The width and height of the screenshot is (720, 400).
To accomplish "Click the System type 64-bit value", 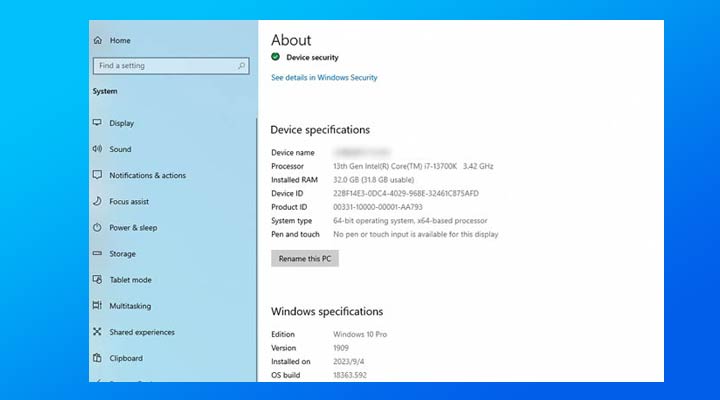I will [x=410, y=221].
